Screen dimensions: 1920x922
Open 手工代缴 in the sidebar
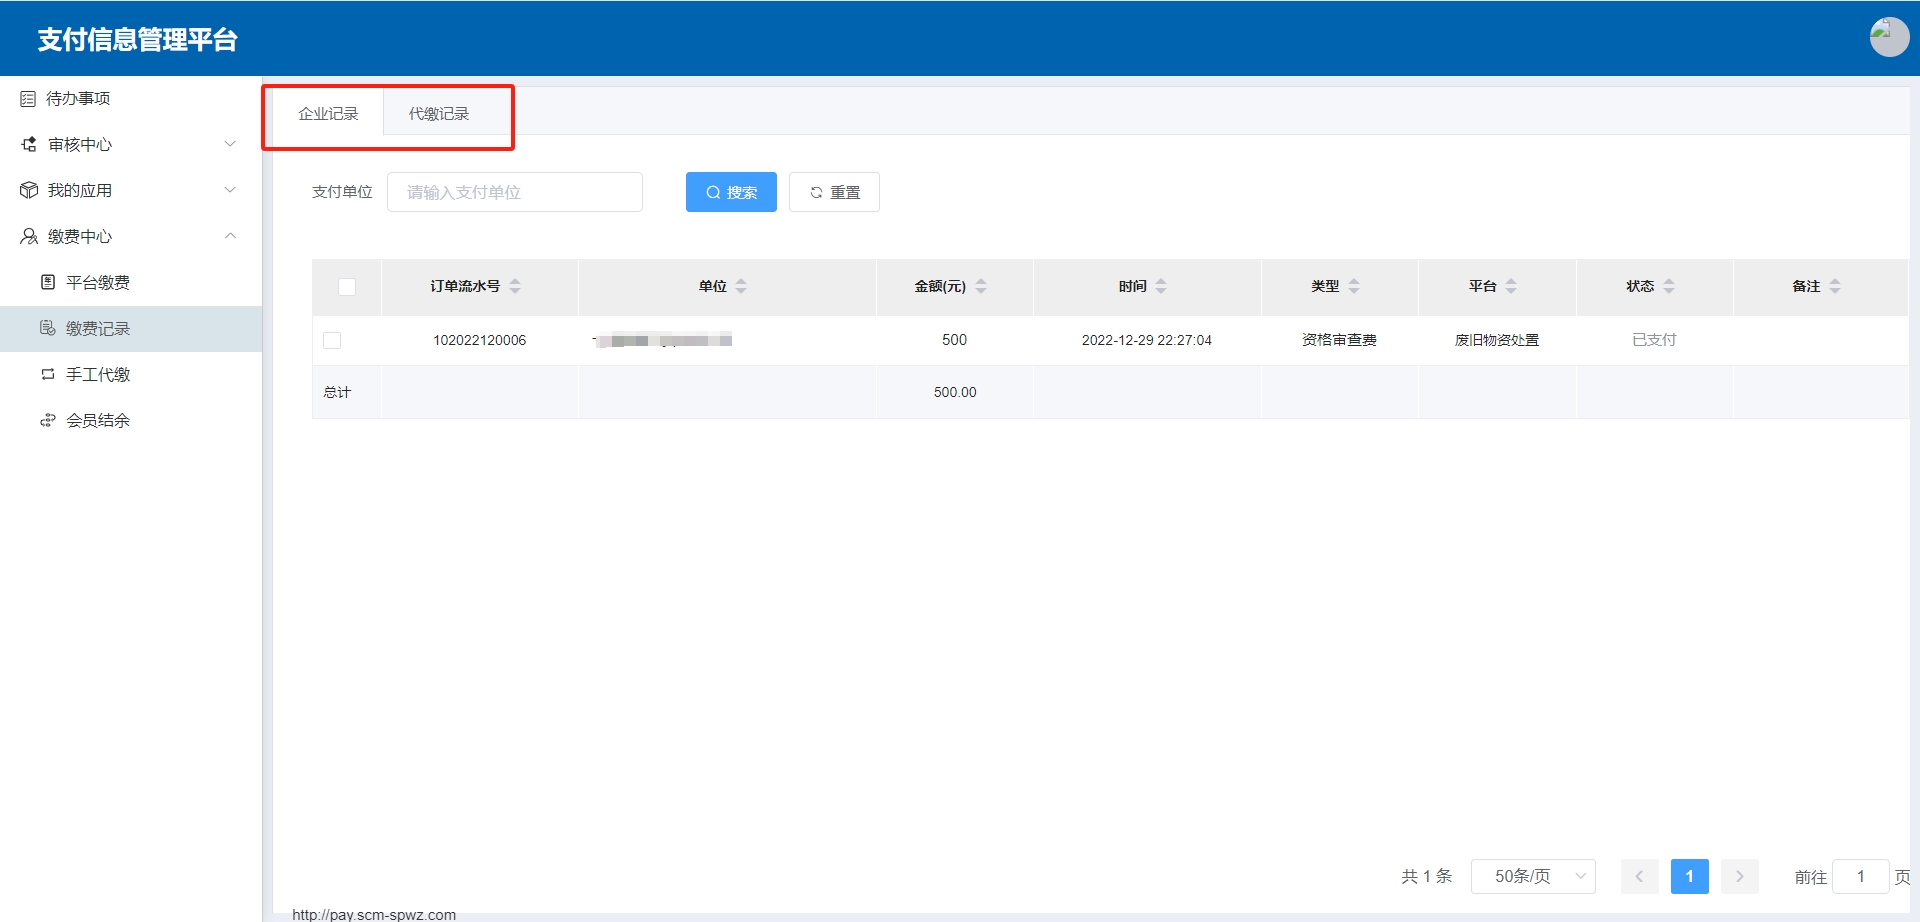pyautogui.click(x=97, y=374)
